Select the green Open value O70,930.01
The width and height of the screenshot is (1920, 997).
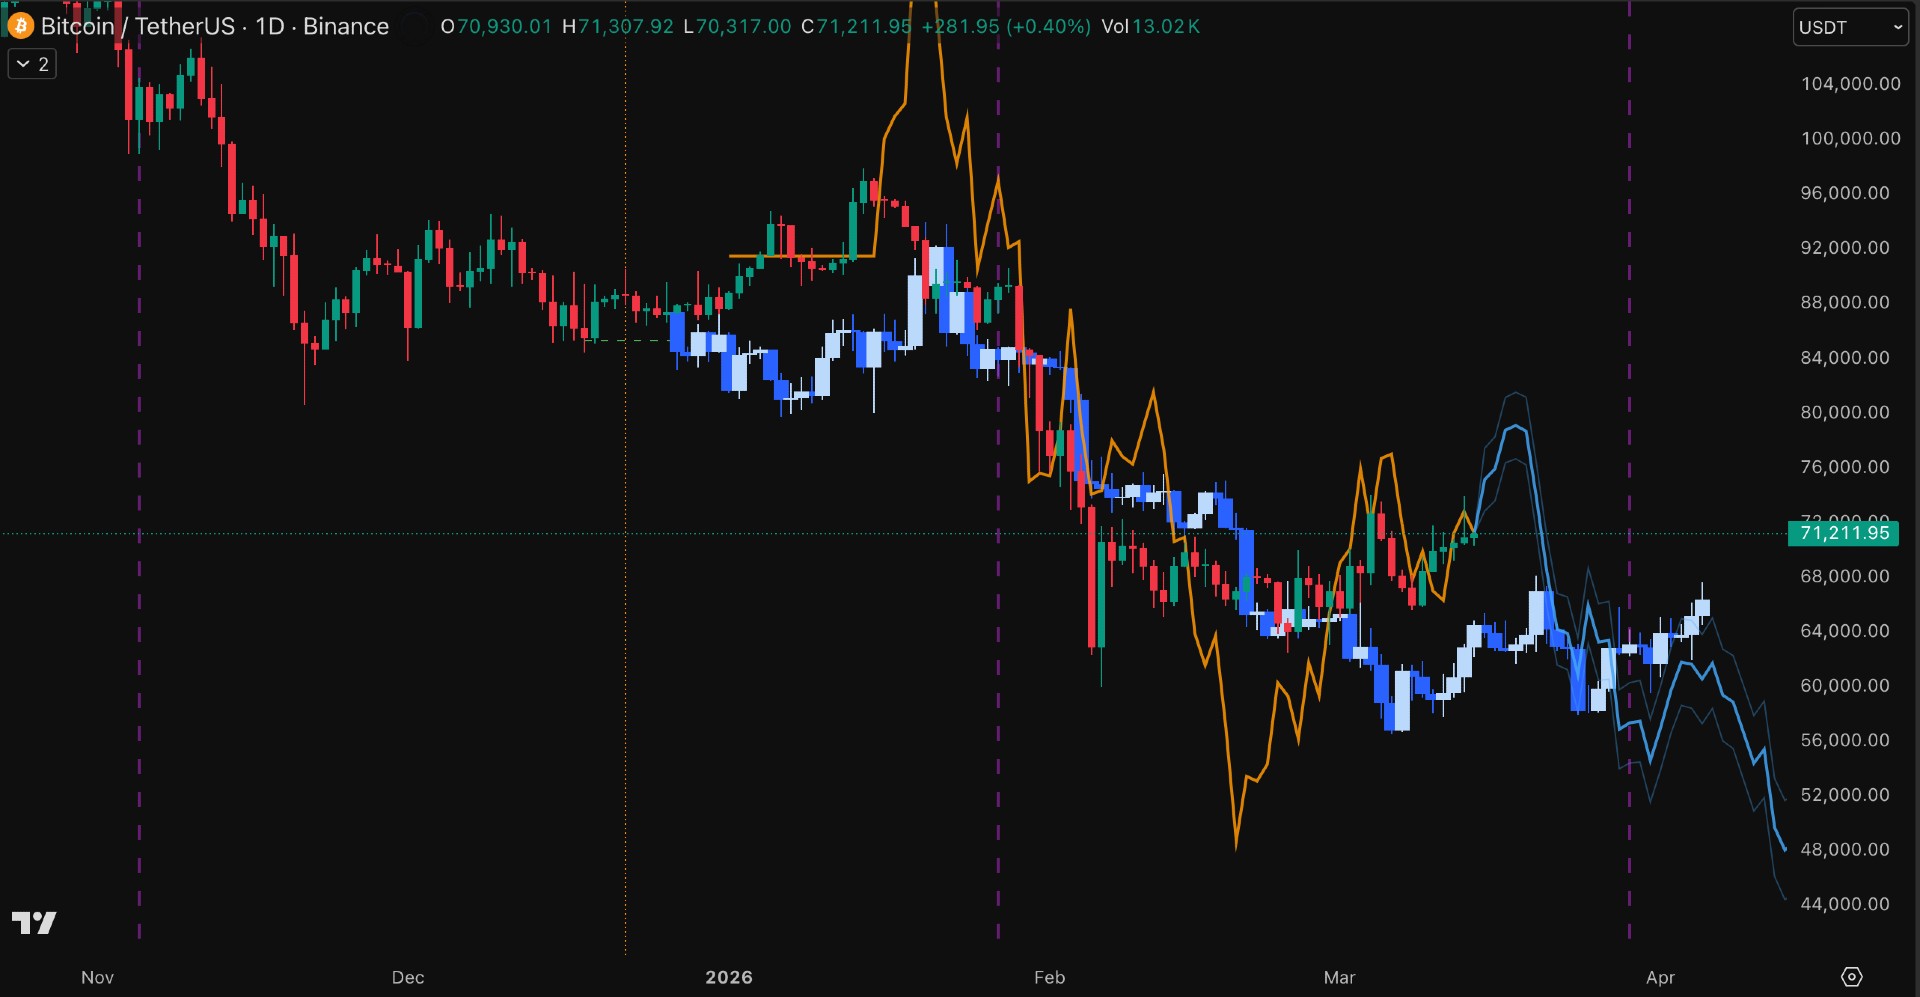496,27
